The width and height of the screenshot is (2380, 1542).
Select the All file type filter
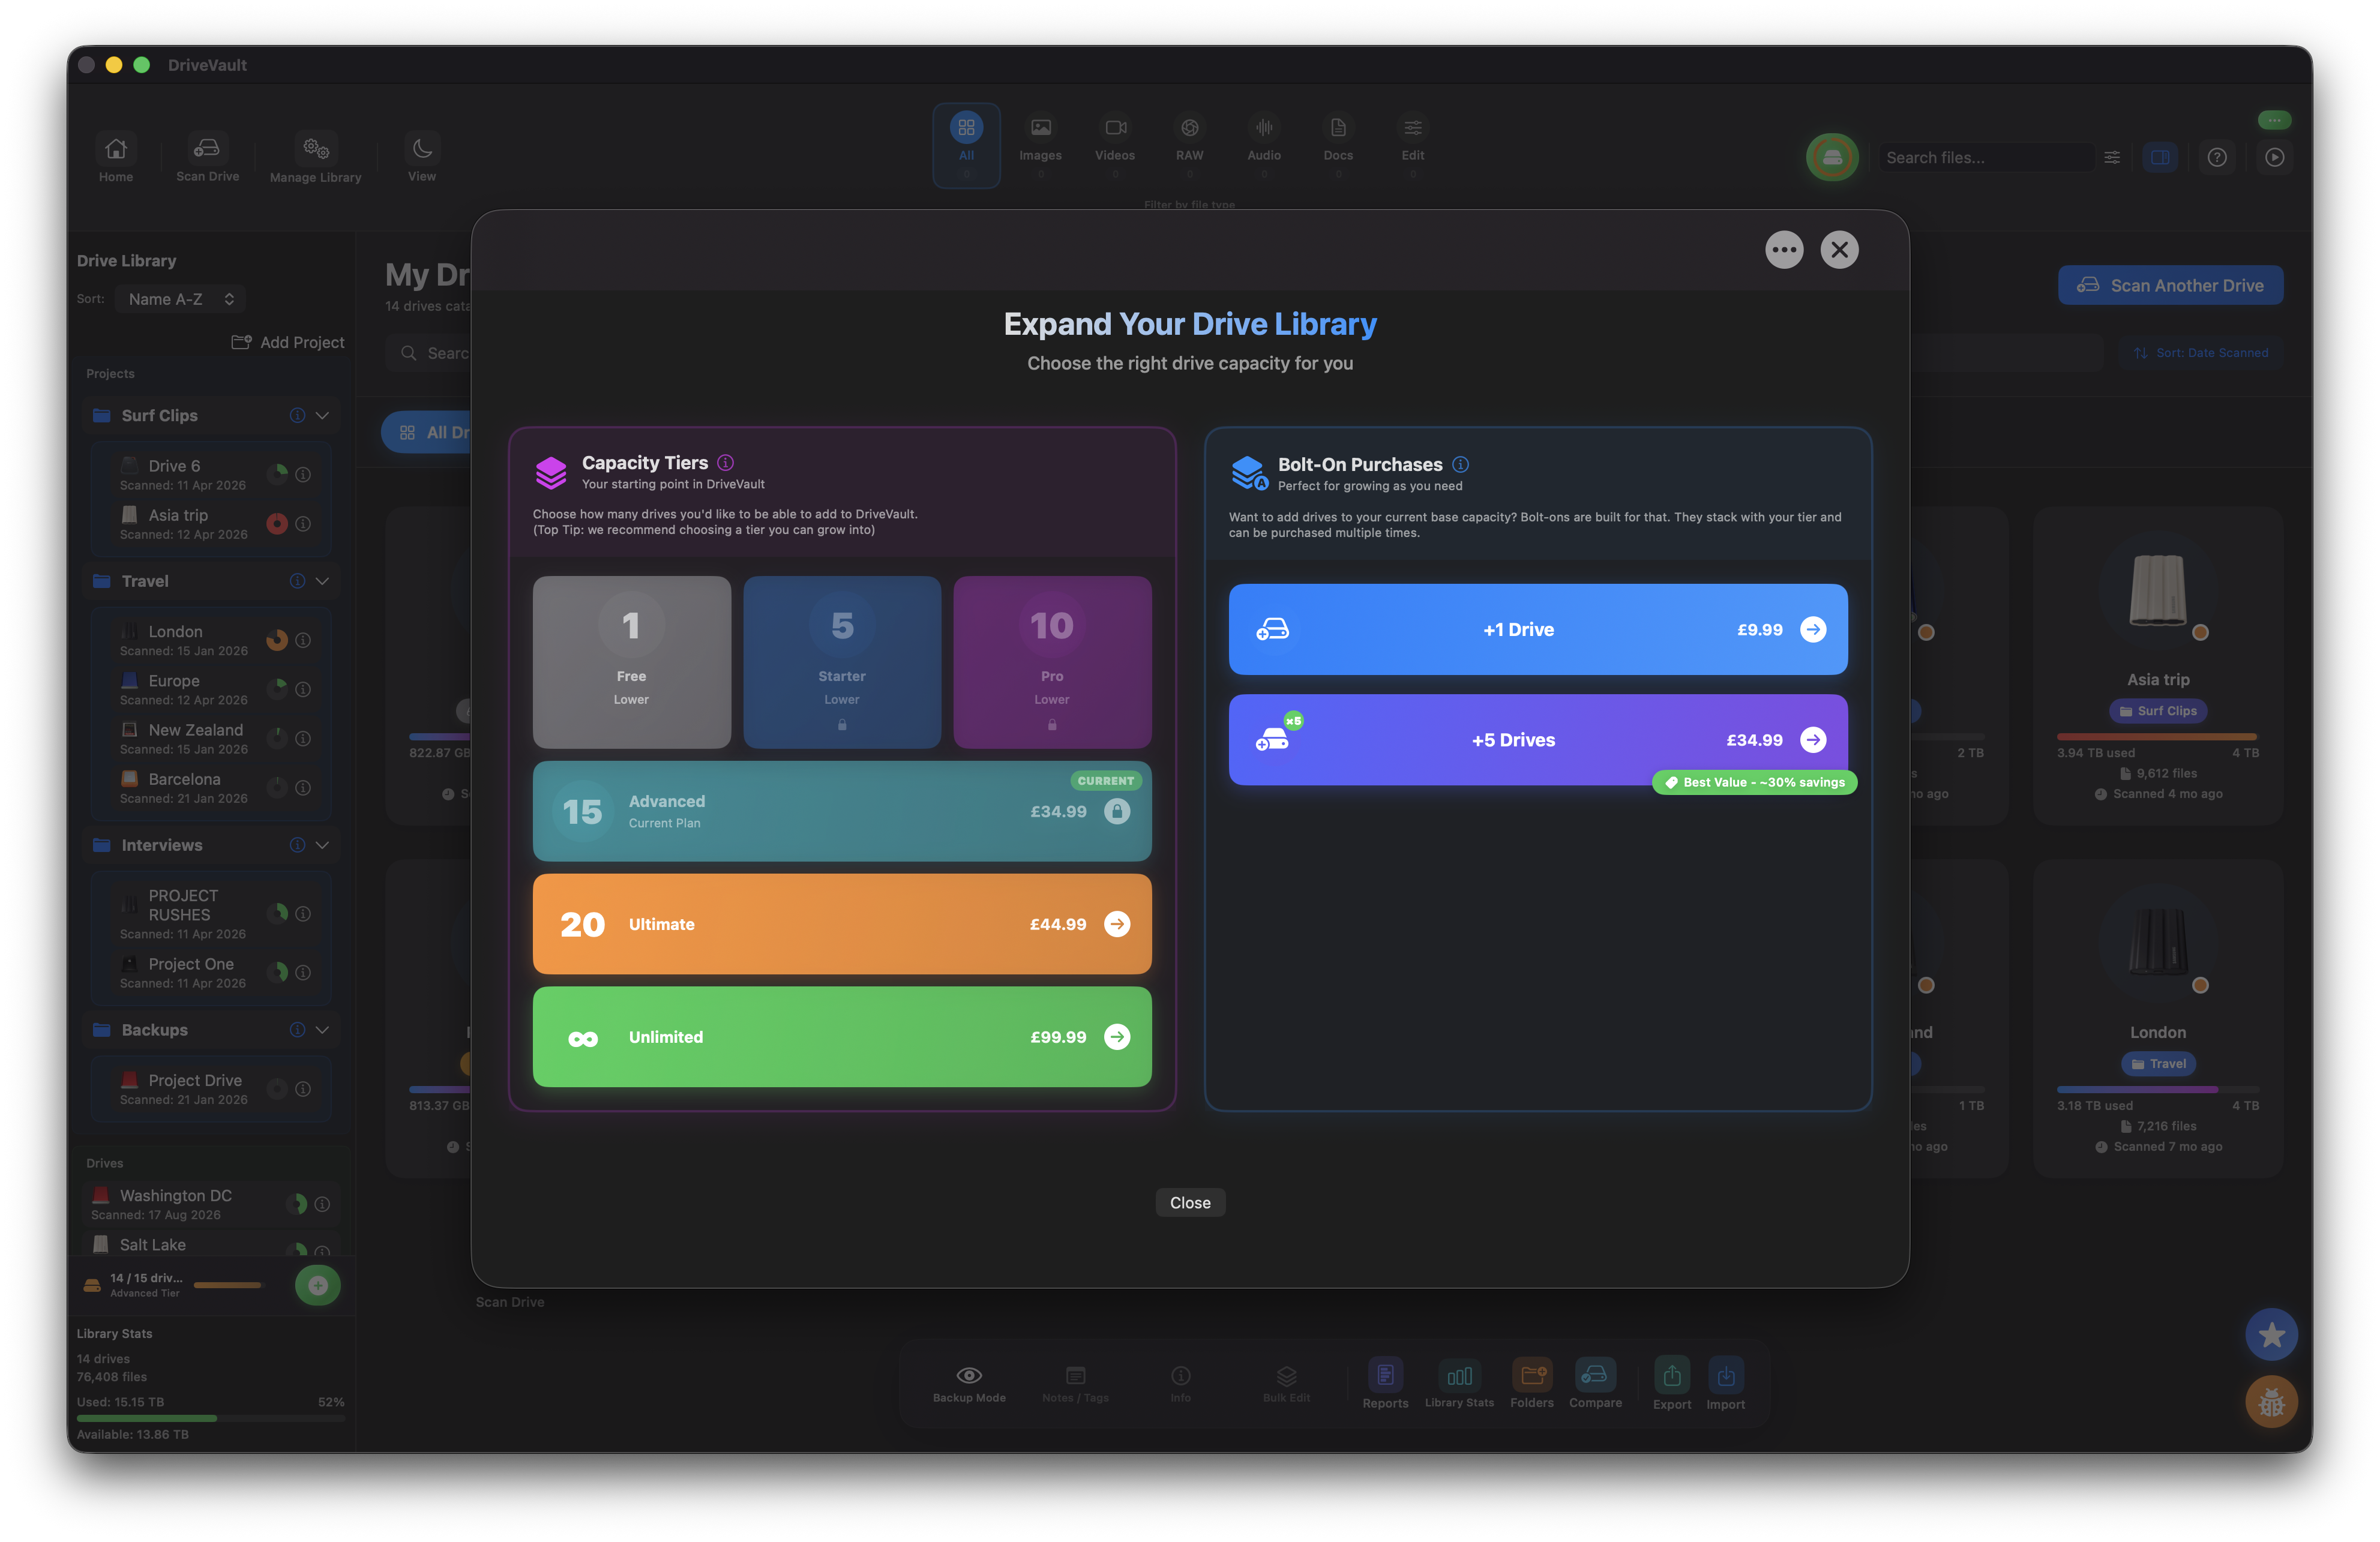pos(966,145)
